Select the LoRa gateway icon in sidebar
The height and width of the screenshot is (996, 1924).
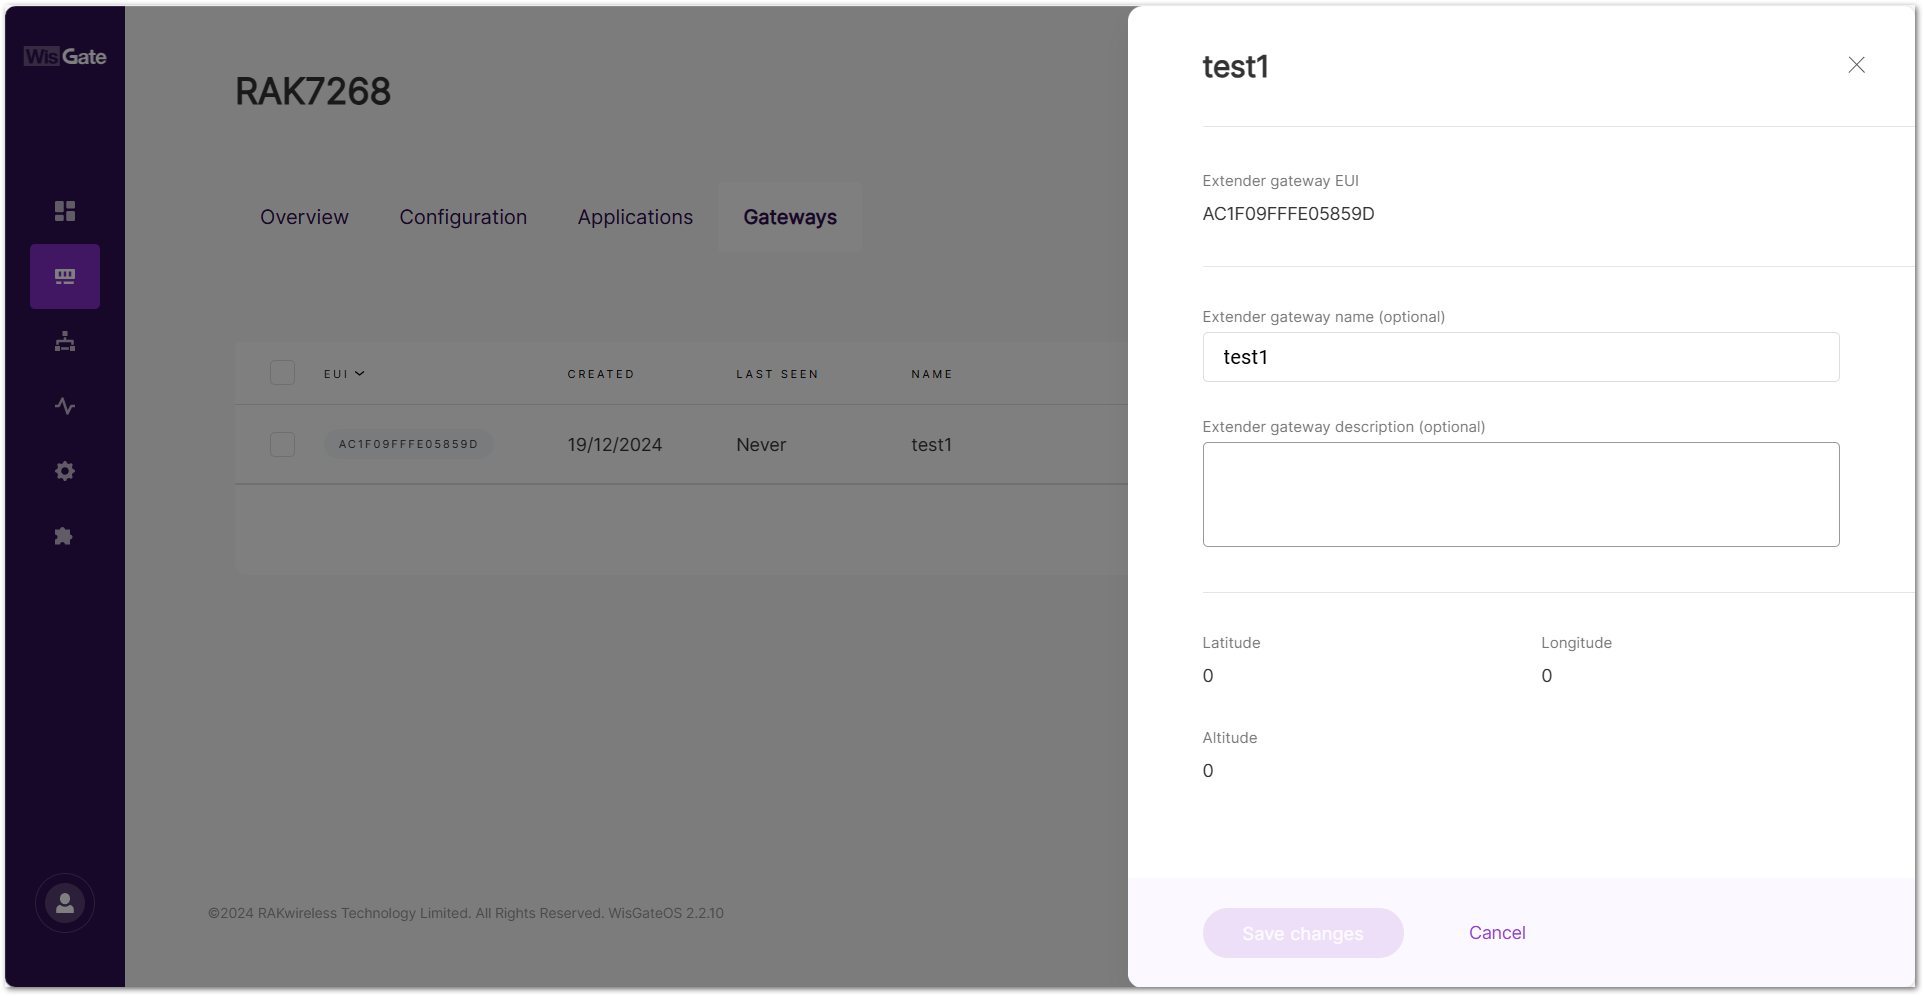(x=65, y=276)
